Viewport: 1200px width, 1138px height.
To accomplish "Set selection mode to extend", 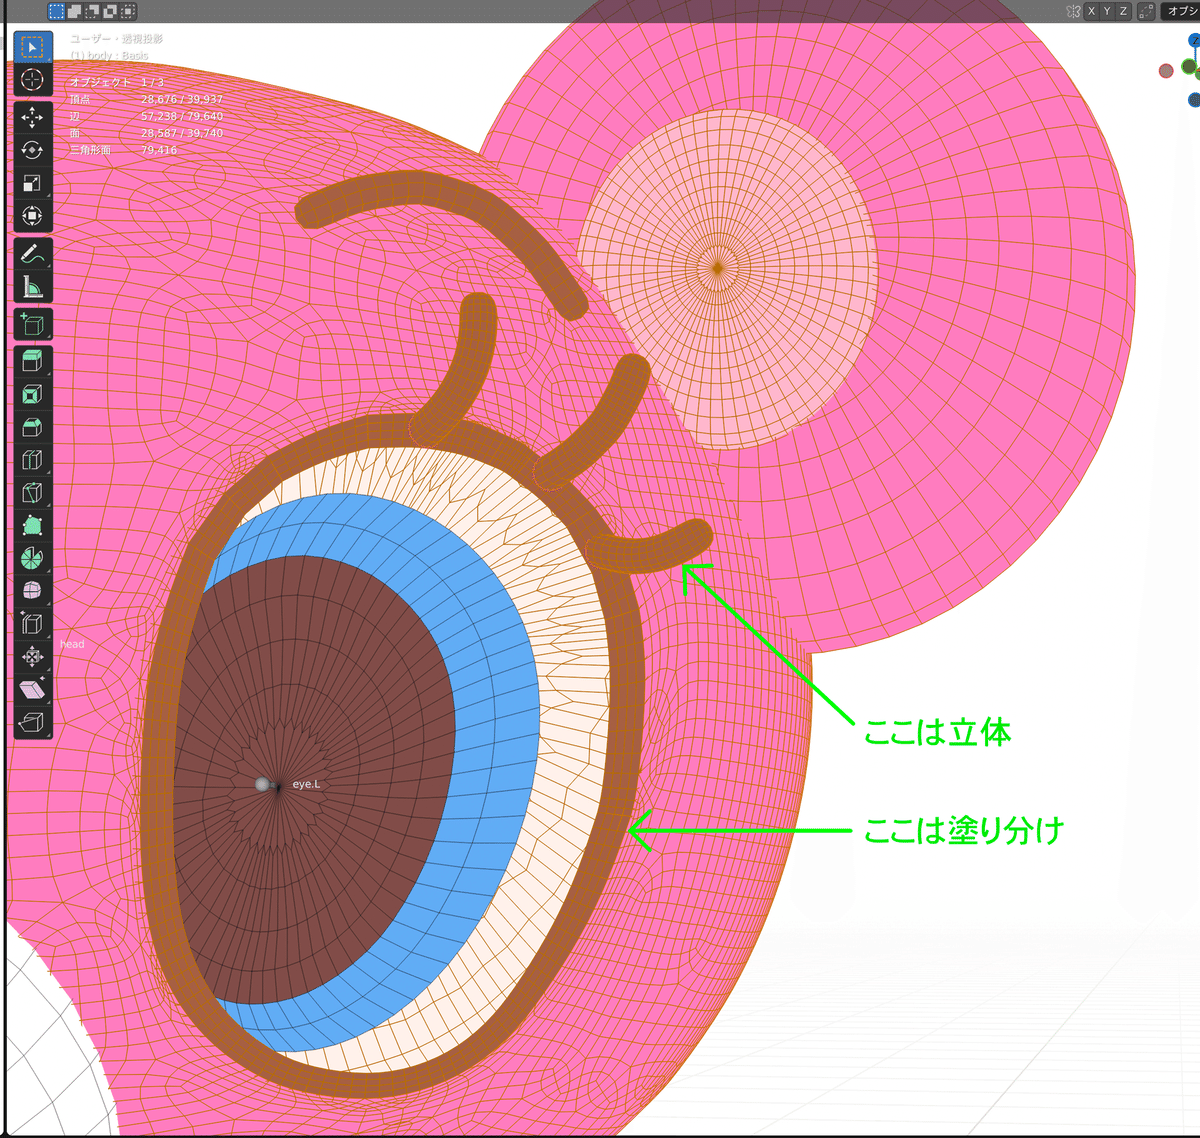I will click(x=74, y=11).
